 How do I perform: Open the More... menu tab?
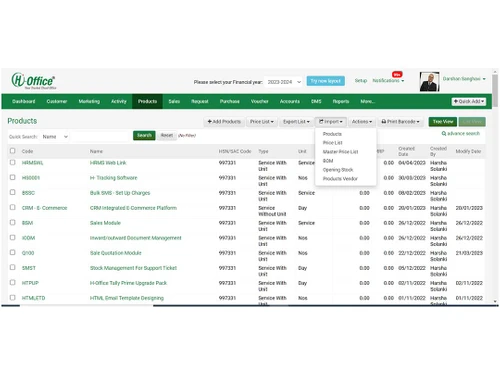pos(368,101)
